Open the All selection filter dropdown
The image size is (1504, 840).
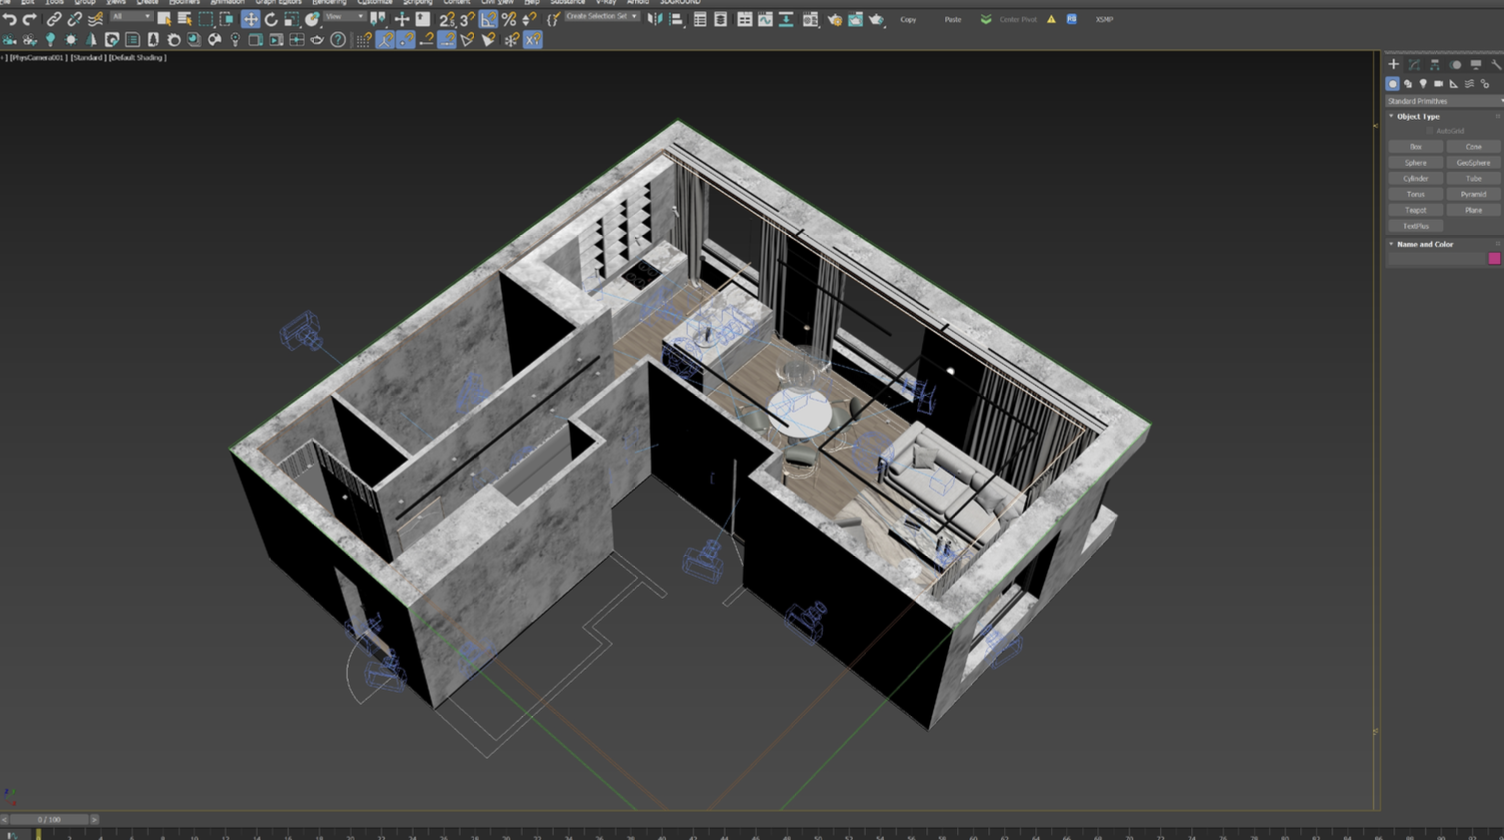pyautogui.click(x=131, y=17)
